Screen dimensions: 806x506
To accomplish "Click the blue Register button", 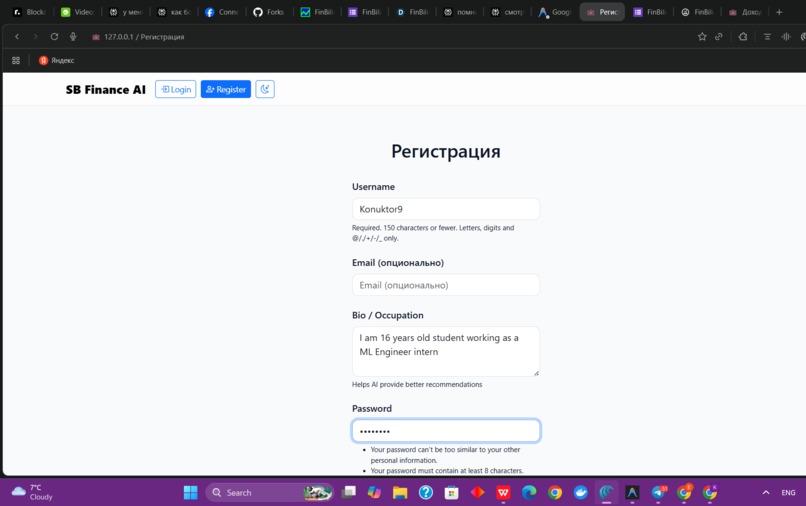I will [x=226, y=89].
